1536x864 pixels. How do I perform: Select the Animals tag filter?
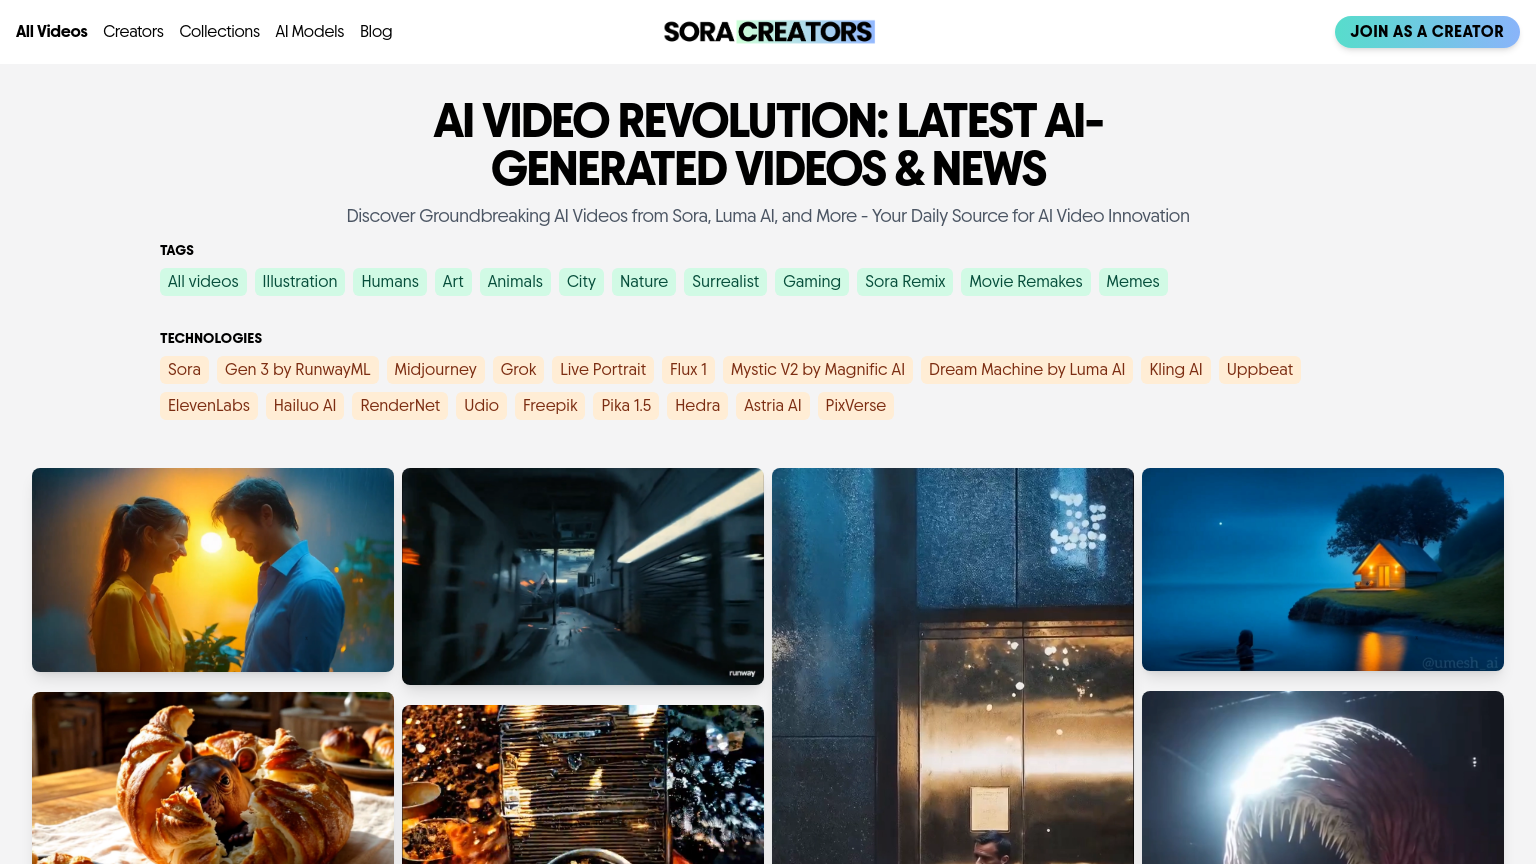(x=514, y=282)
